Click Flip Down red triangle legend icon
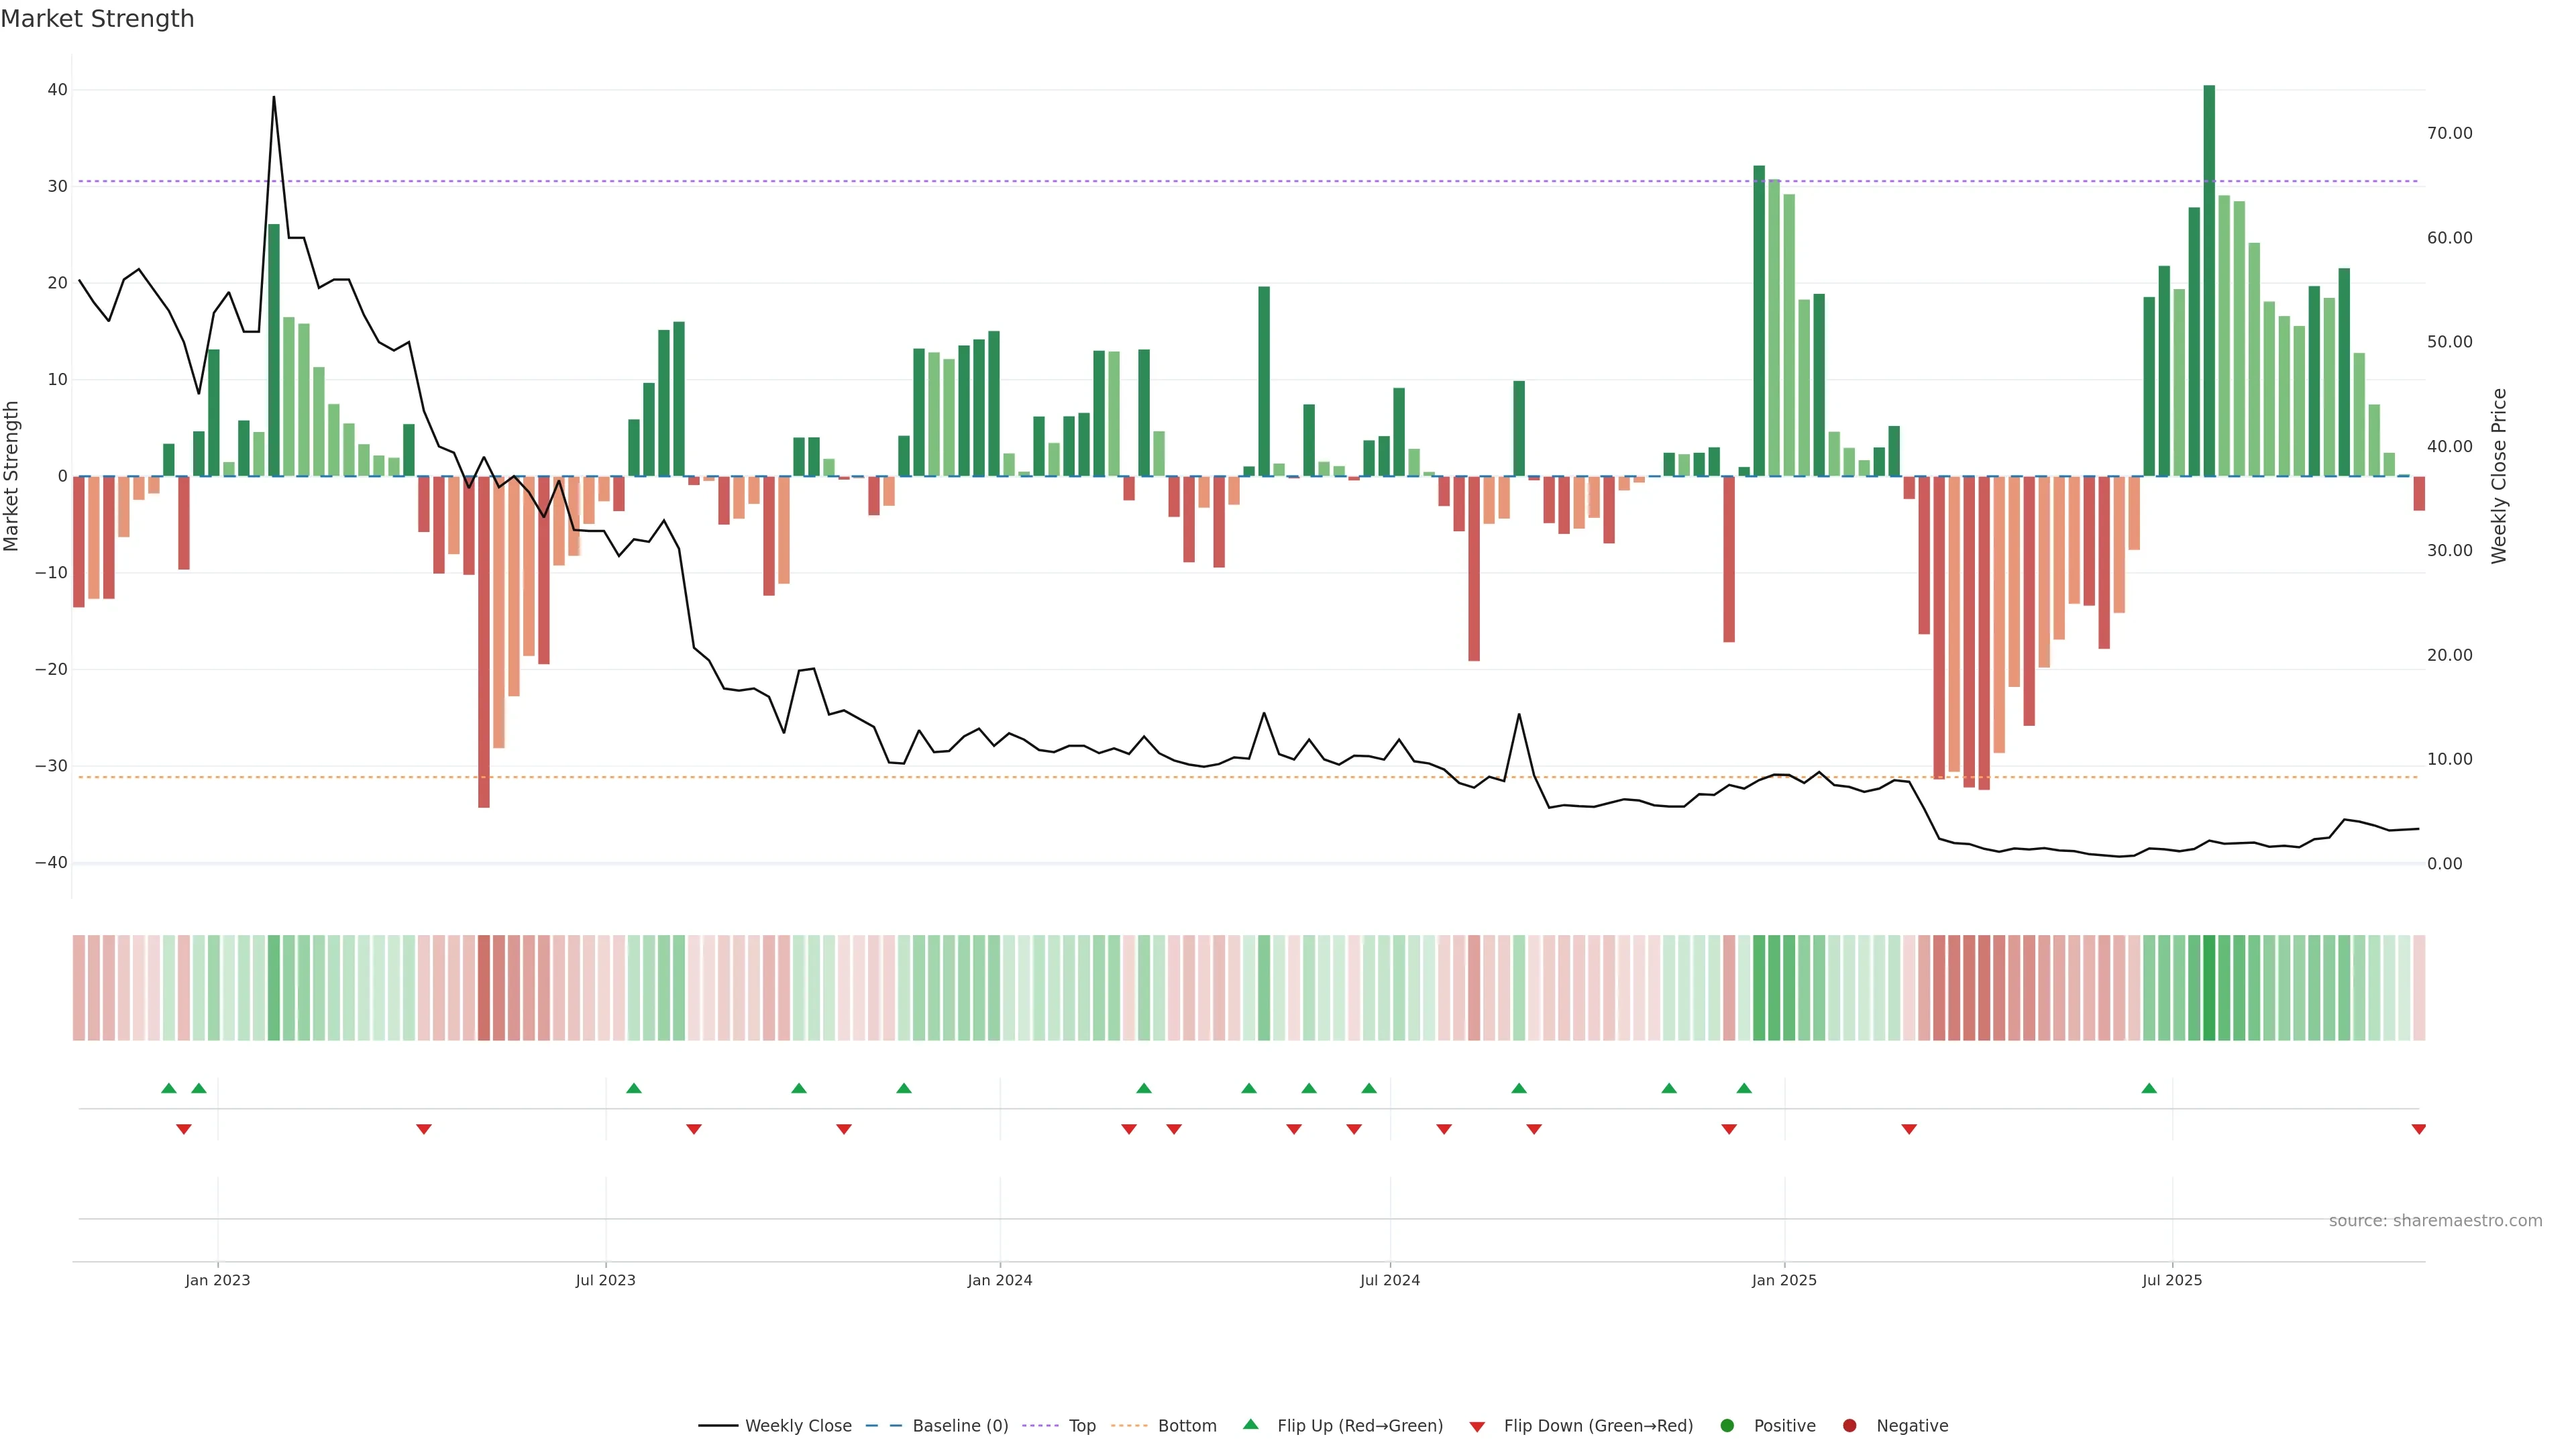 [1477, 1427]
